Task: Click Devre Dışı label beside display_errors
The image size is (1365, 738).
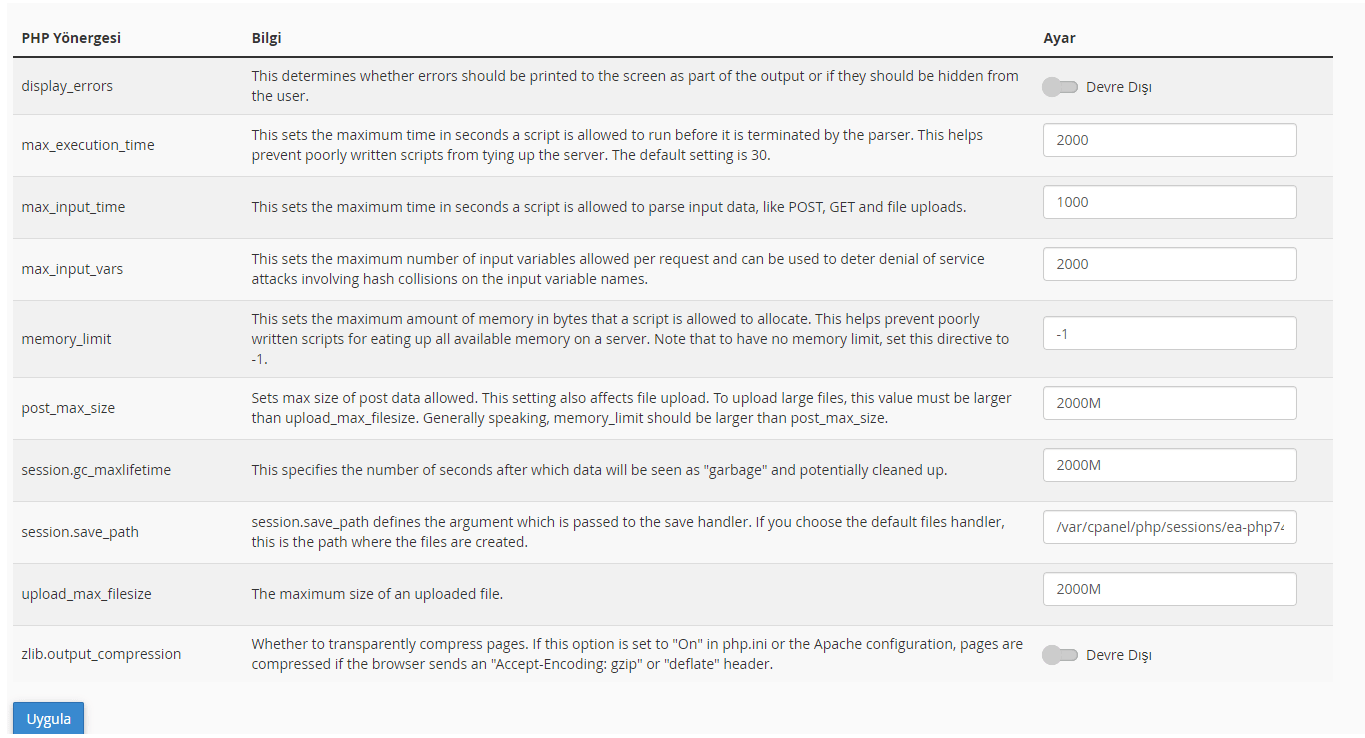Action: [x=1119, y=87]
